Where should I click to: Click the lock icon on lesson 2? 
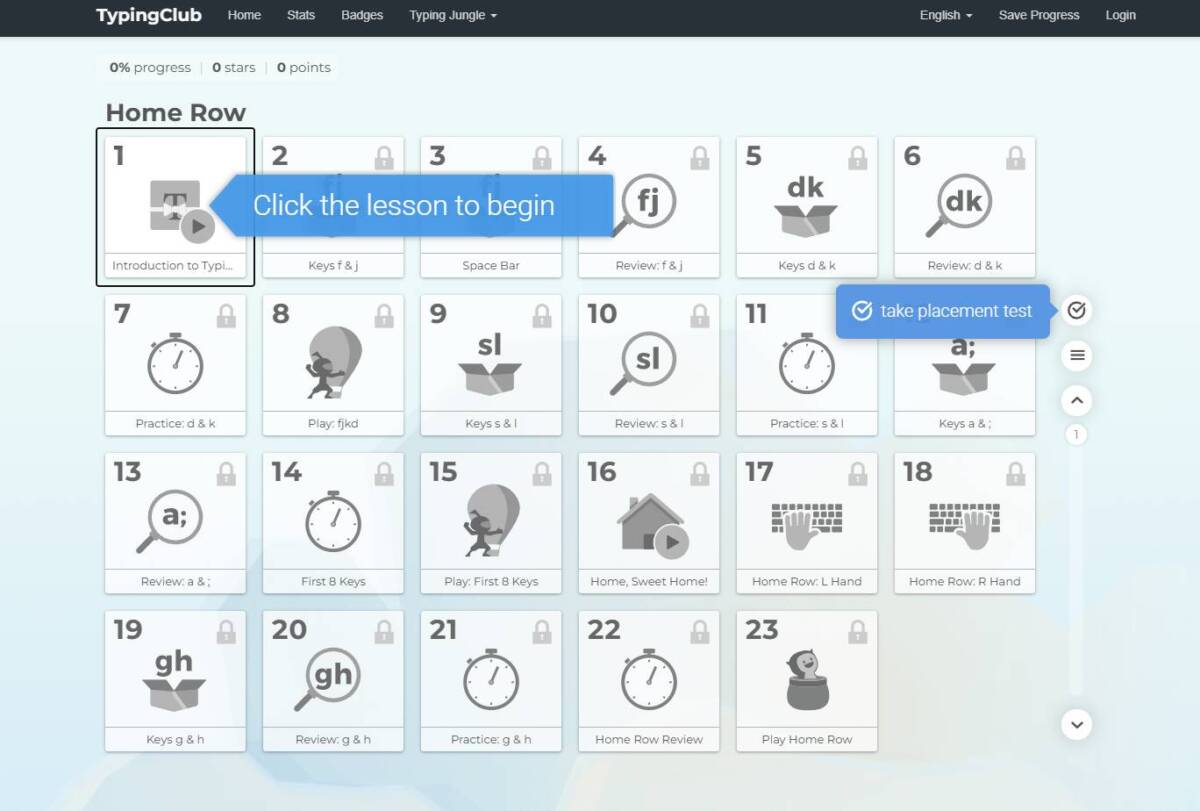click(384, 158)
